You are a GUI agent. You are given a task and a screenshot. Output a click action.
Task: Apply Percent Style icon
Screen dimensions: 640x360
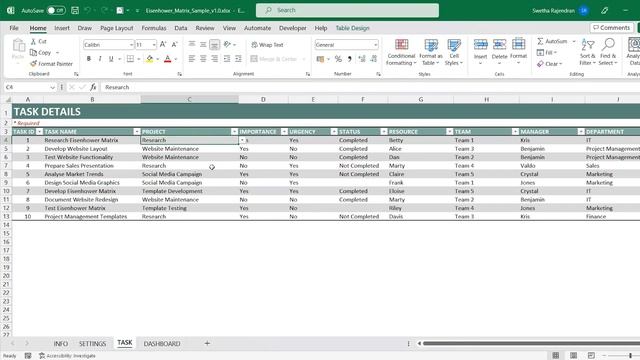338,59
